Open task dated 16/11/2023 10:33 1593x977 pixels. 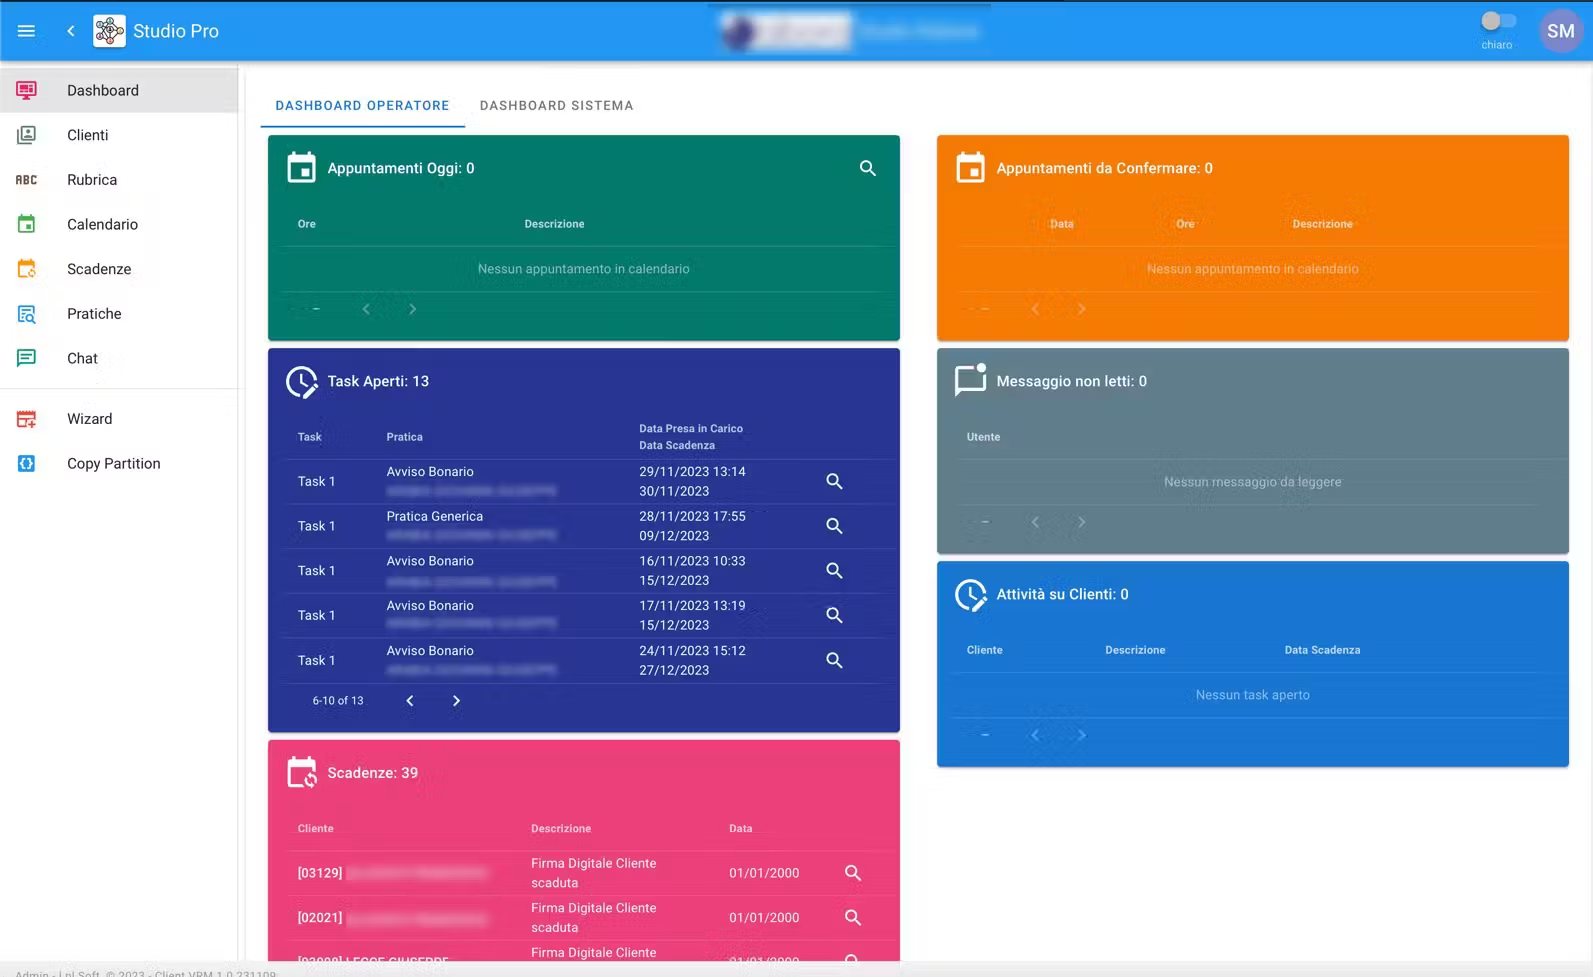[834, 571]
